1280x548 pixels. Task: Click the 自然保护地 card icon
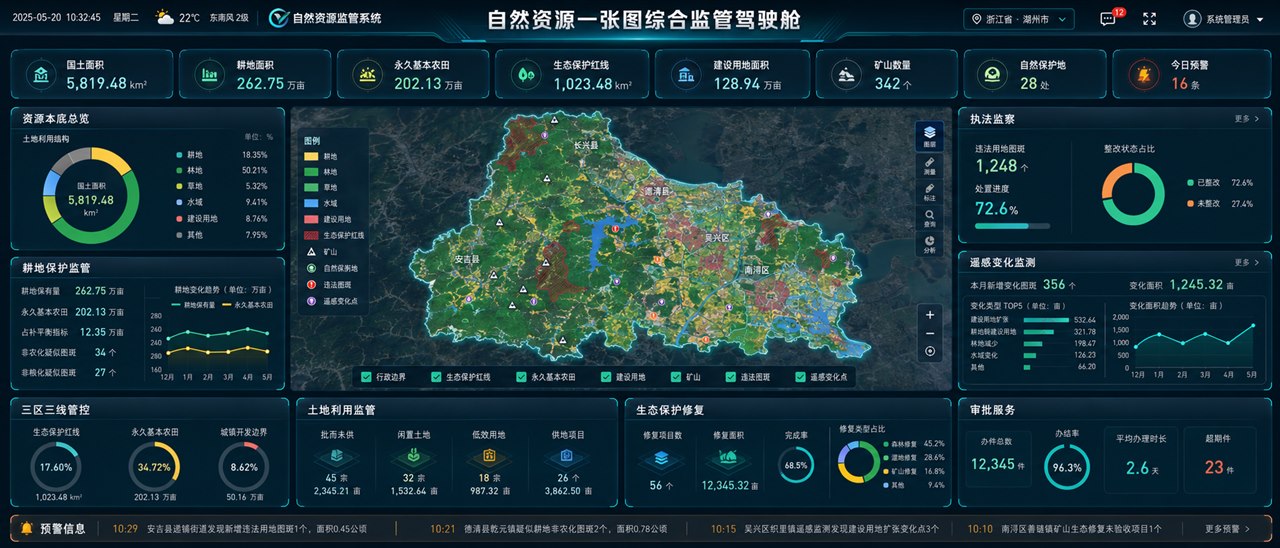coord(993,75)
